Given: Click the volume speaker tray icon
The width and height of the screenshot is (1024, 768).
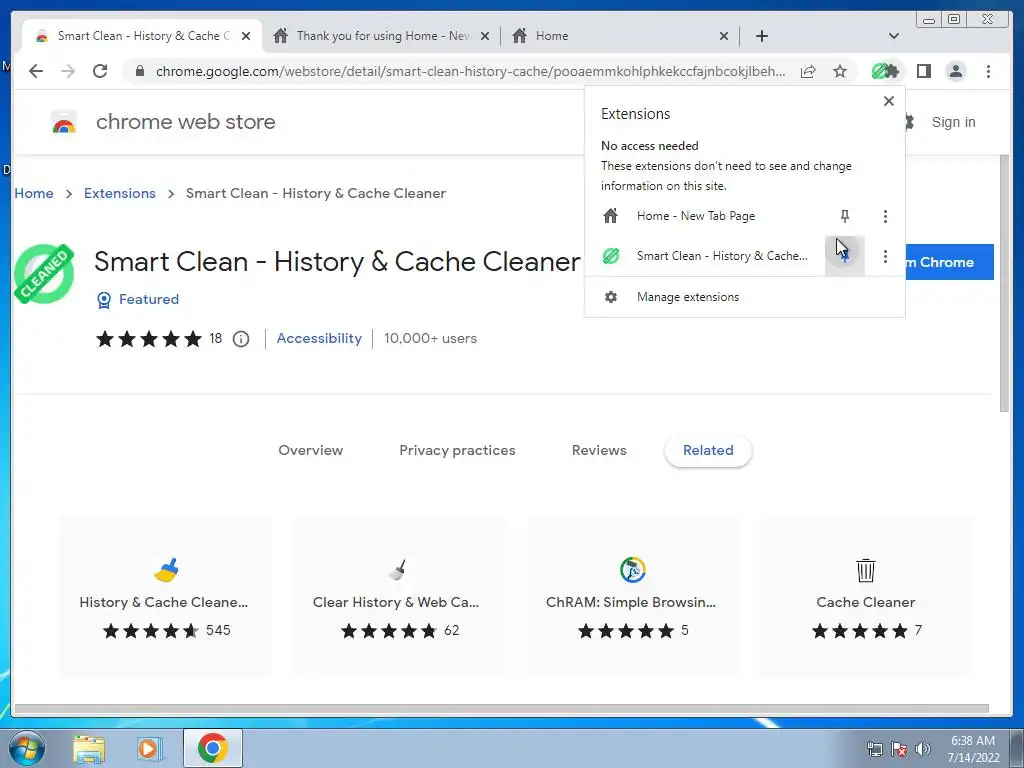Looking at the screenshot, I should coord(922,749).
